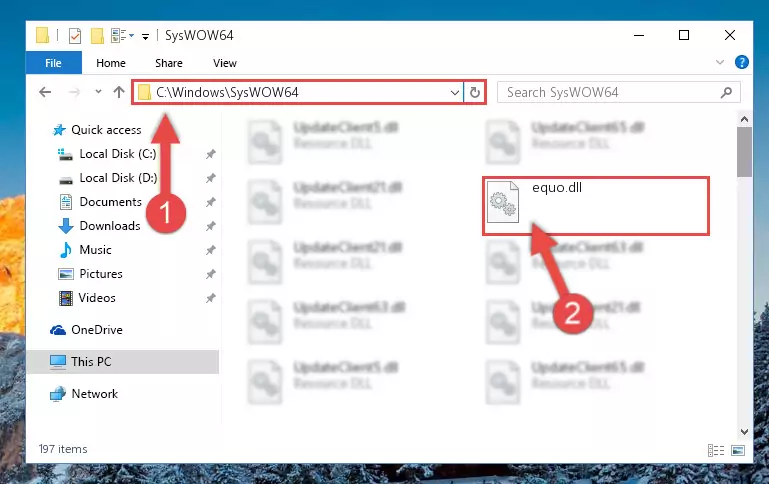Screen dimensions: 769x484
Task: Click the scrollbar down arrow
Action: coord(744,432)
